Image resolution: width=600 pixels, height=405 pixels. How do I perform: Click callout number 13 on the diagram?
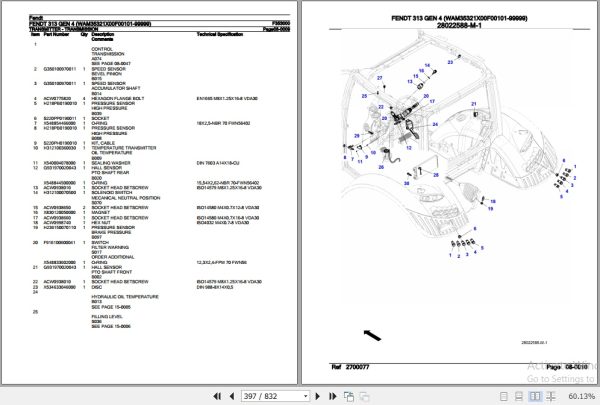(x=410, y=82)
